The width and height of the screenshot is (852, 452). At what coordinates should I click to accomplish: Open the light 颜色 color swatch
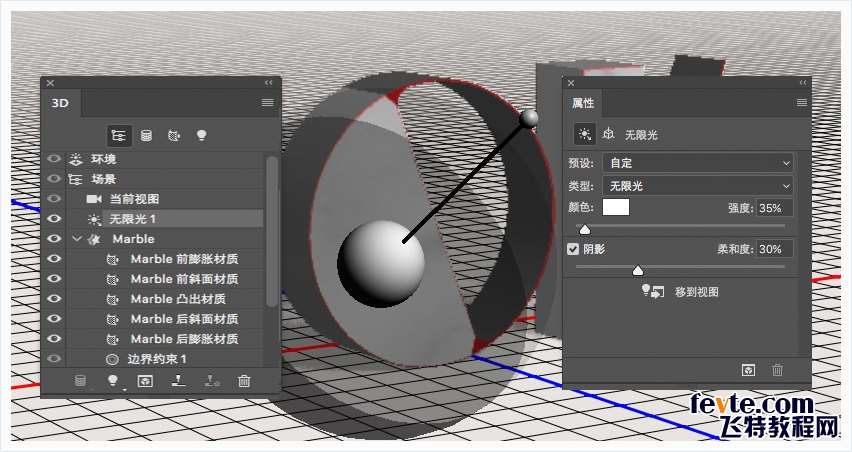[616, 207]
